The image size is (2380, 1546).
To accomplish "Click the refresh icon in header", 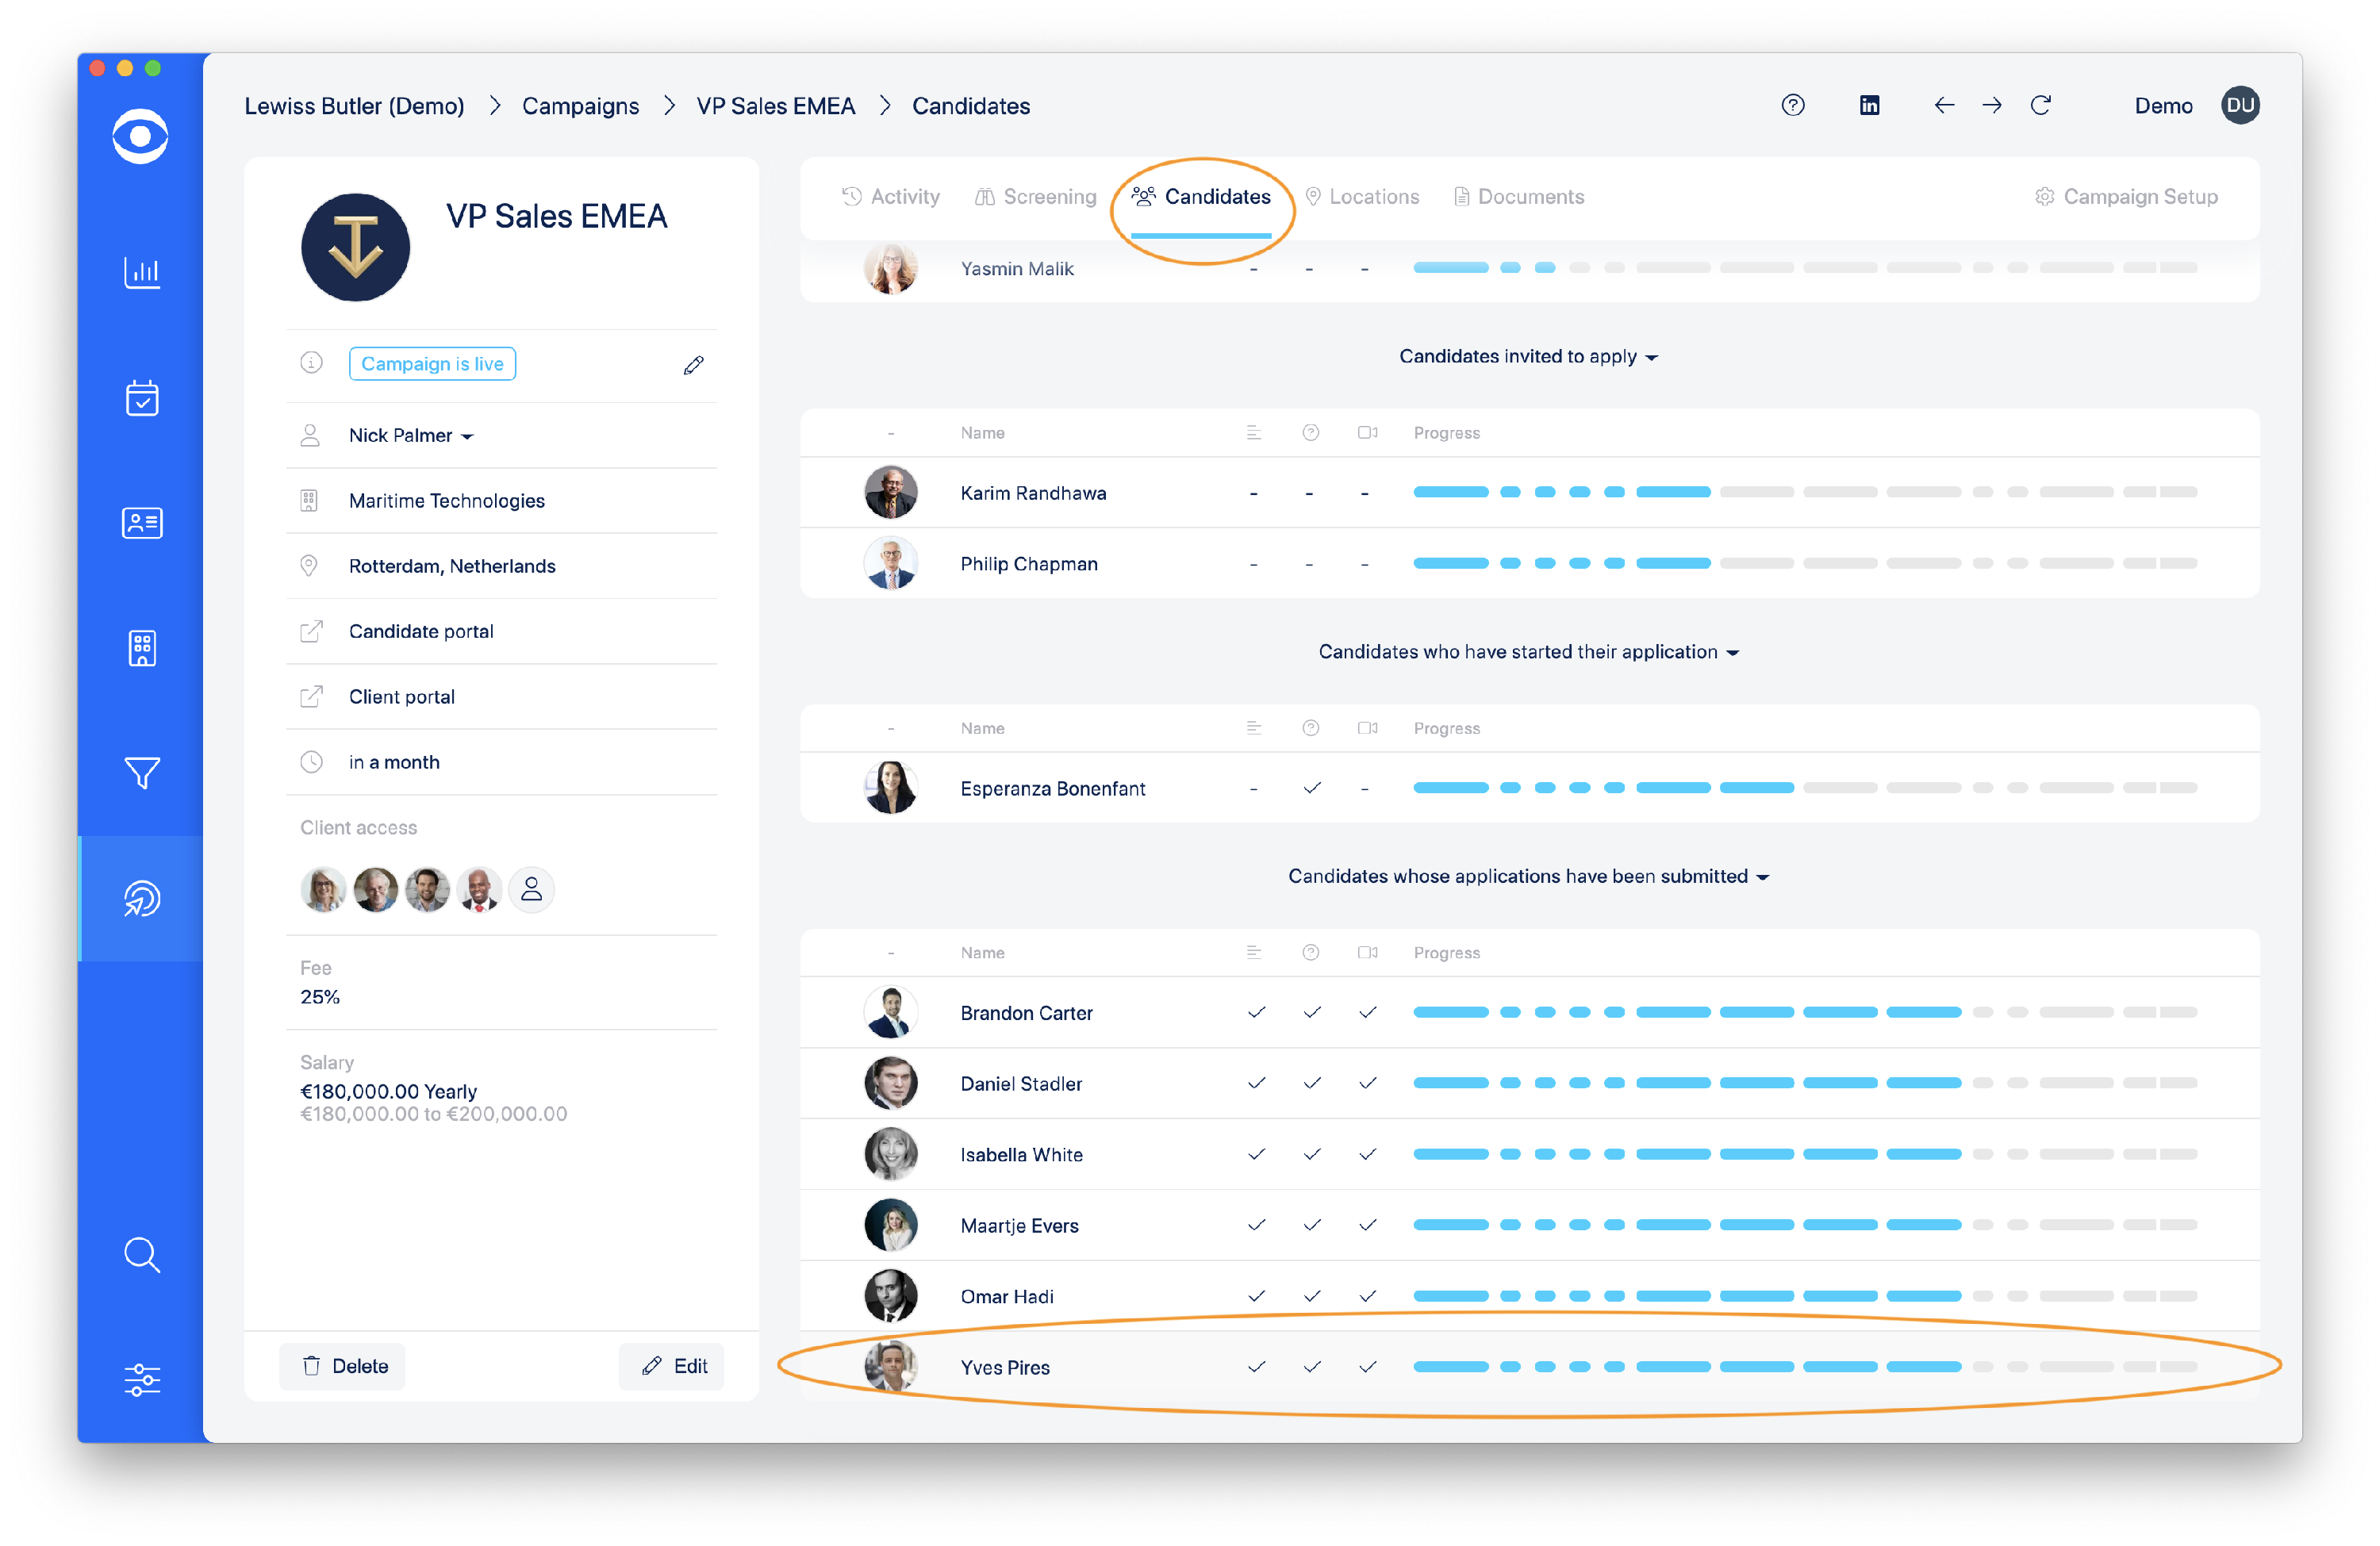I will pos(2041,105).
